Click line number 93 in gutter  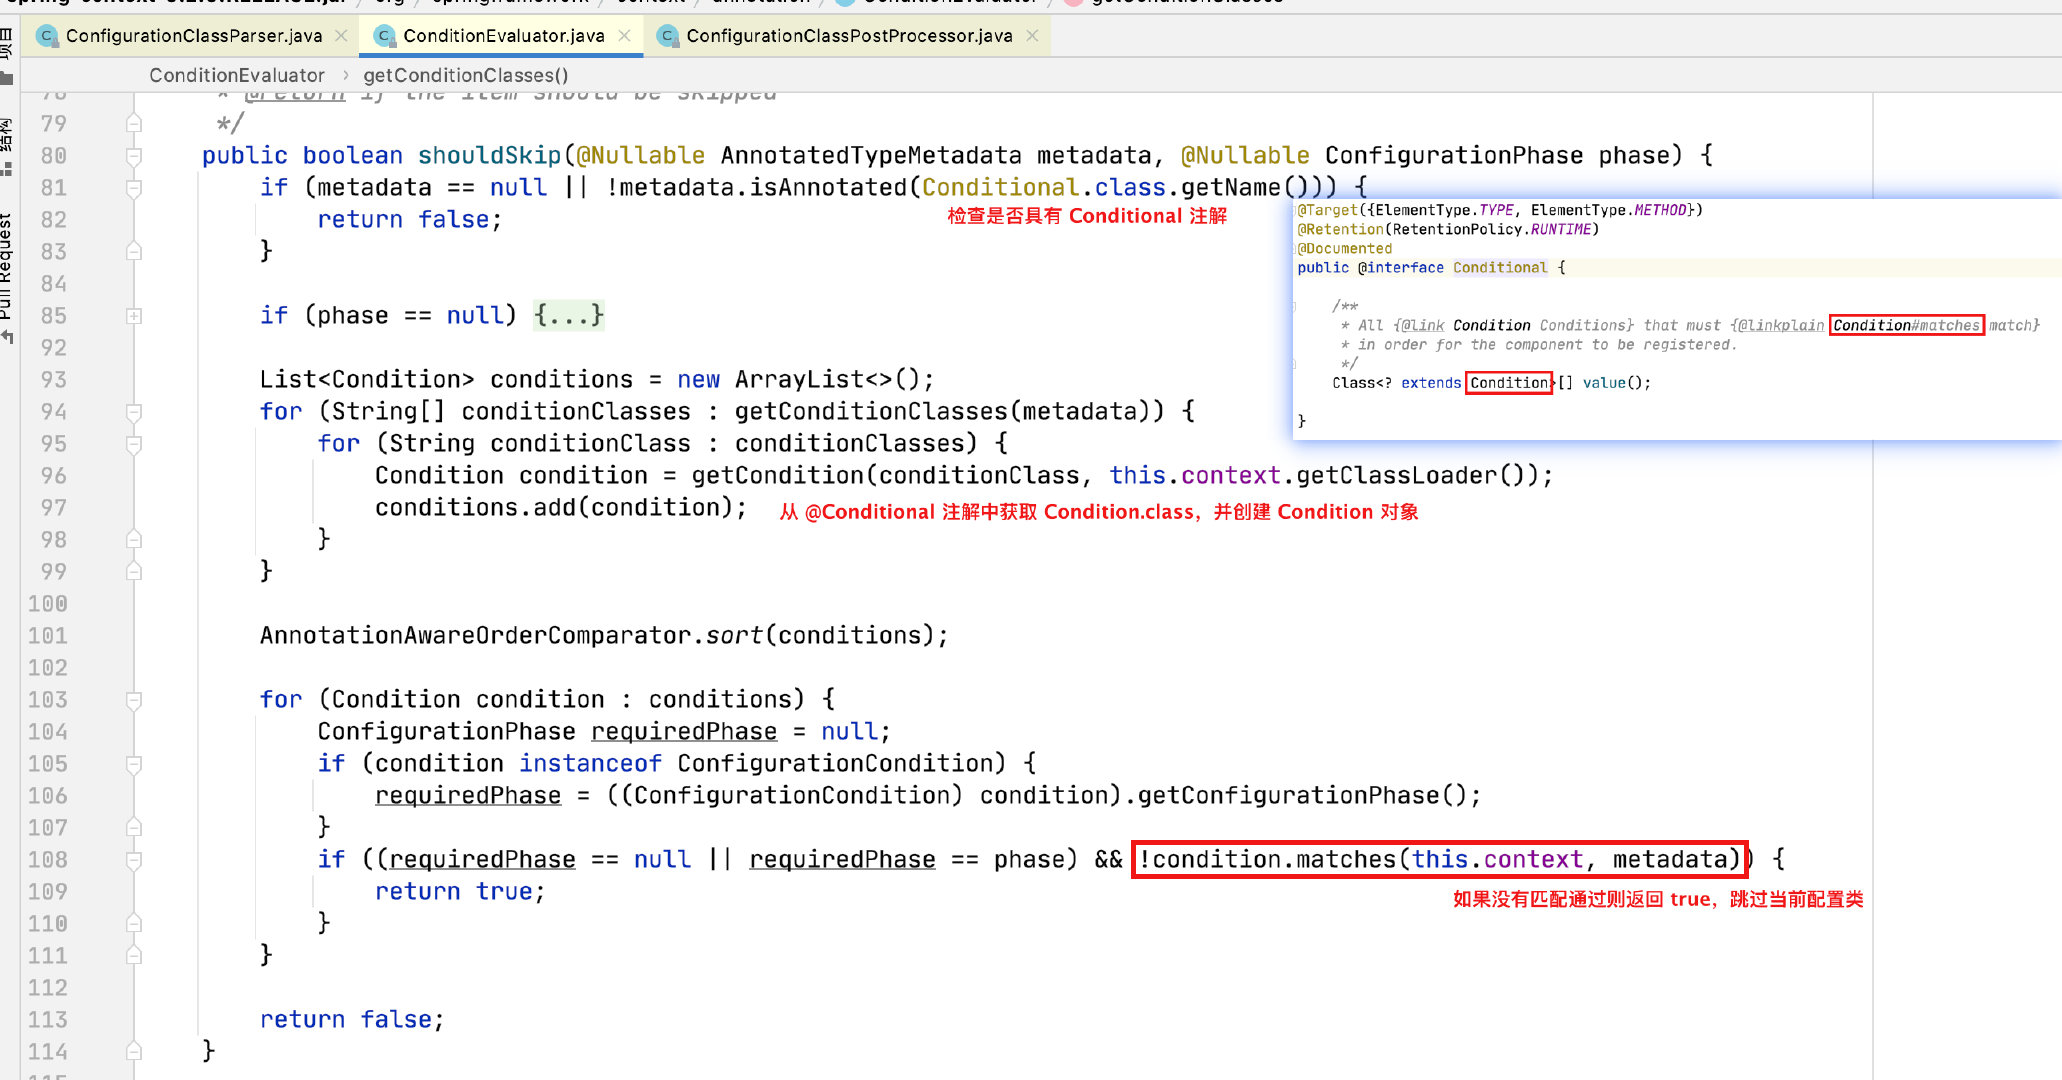[x=53, y=380]
